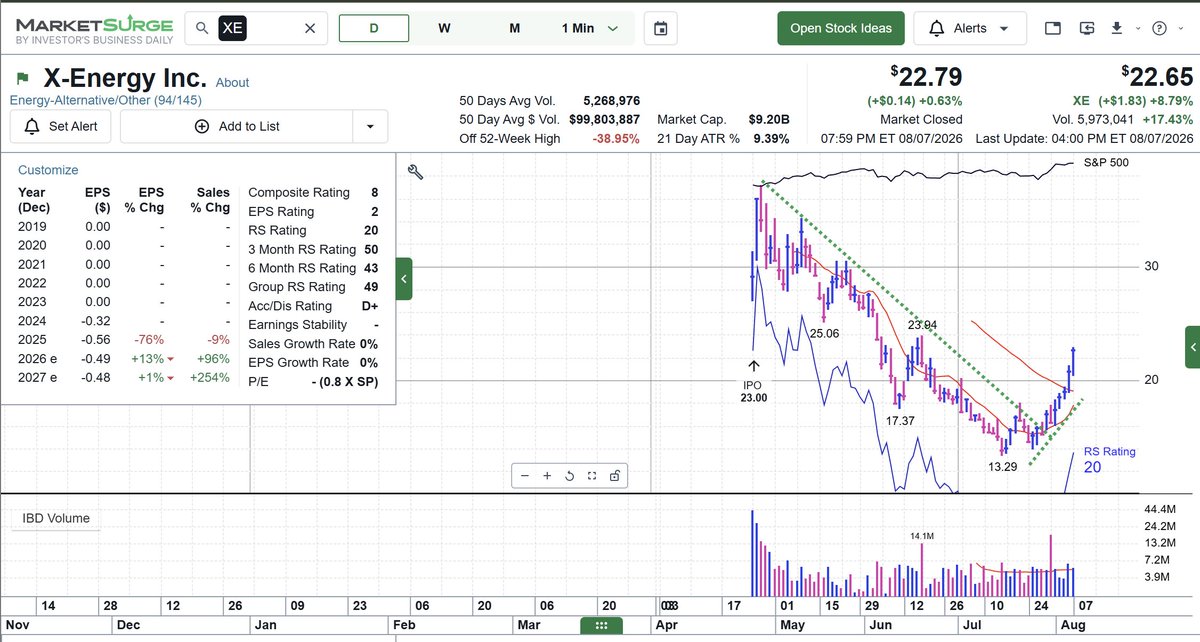The height and width of the screenshot is (642, 1200).
Task: Open the calendar date picker
Action: (660, 28)
